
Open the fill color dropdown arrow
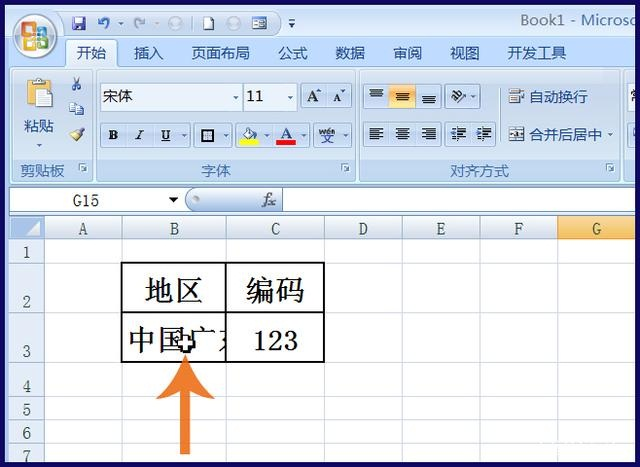pos(267,135)
